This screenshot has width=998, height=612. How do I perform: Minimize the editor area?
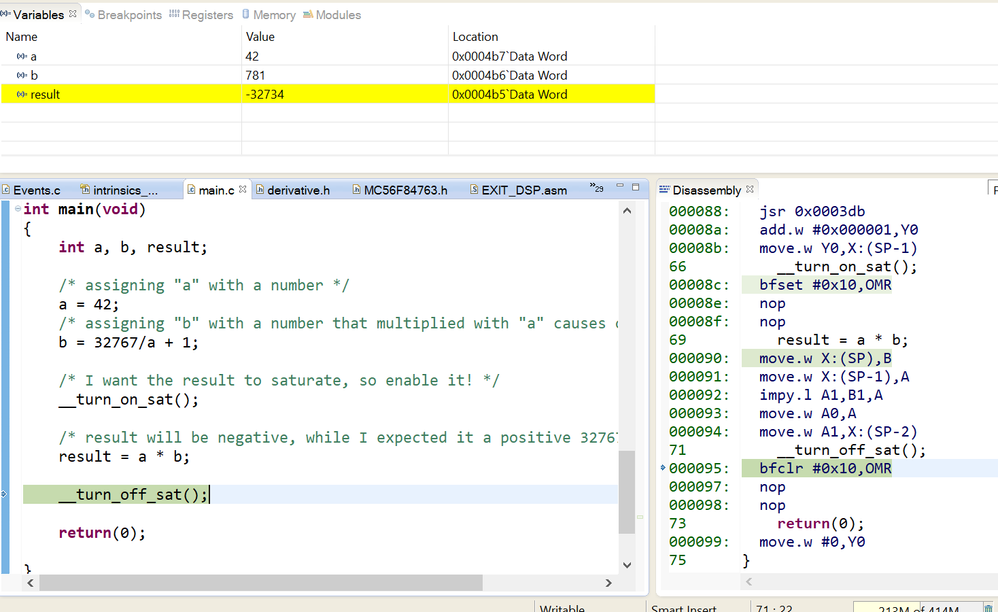[x=619, y=186]
